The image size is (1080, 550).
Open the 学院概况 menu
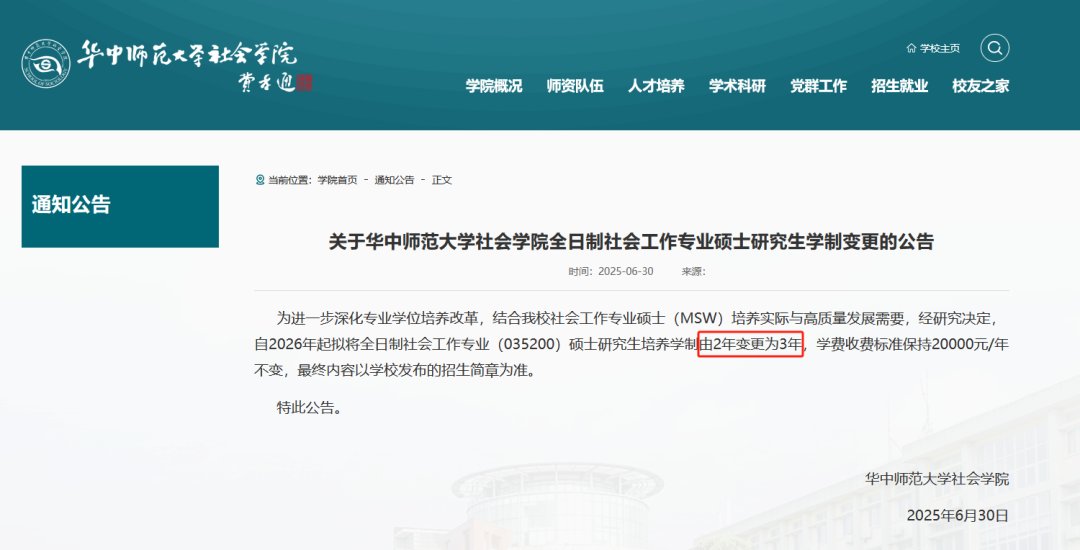click(x=494, y=86)
